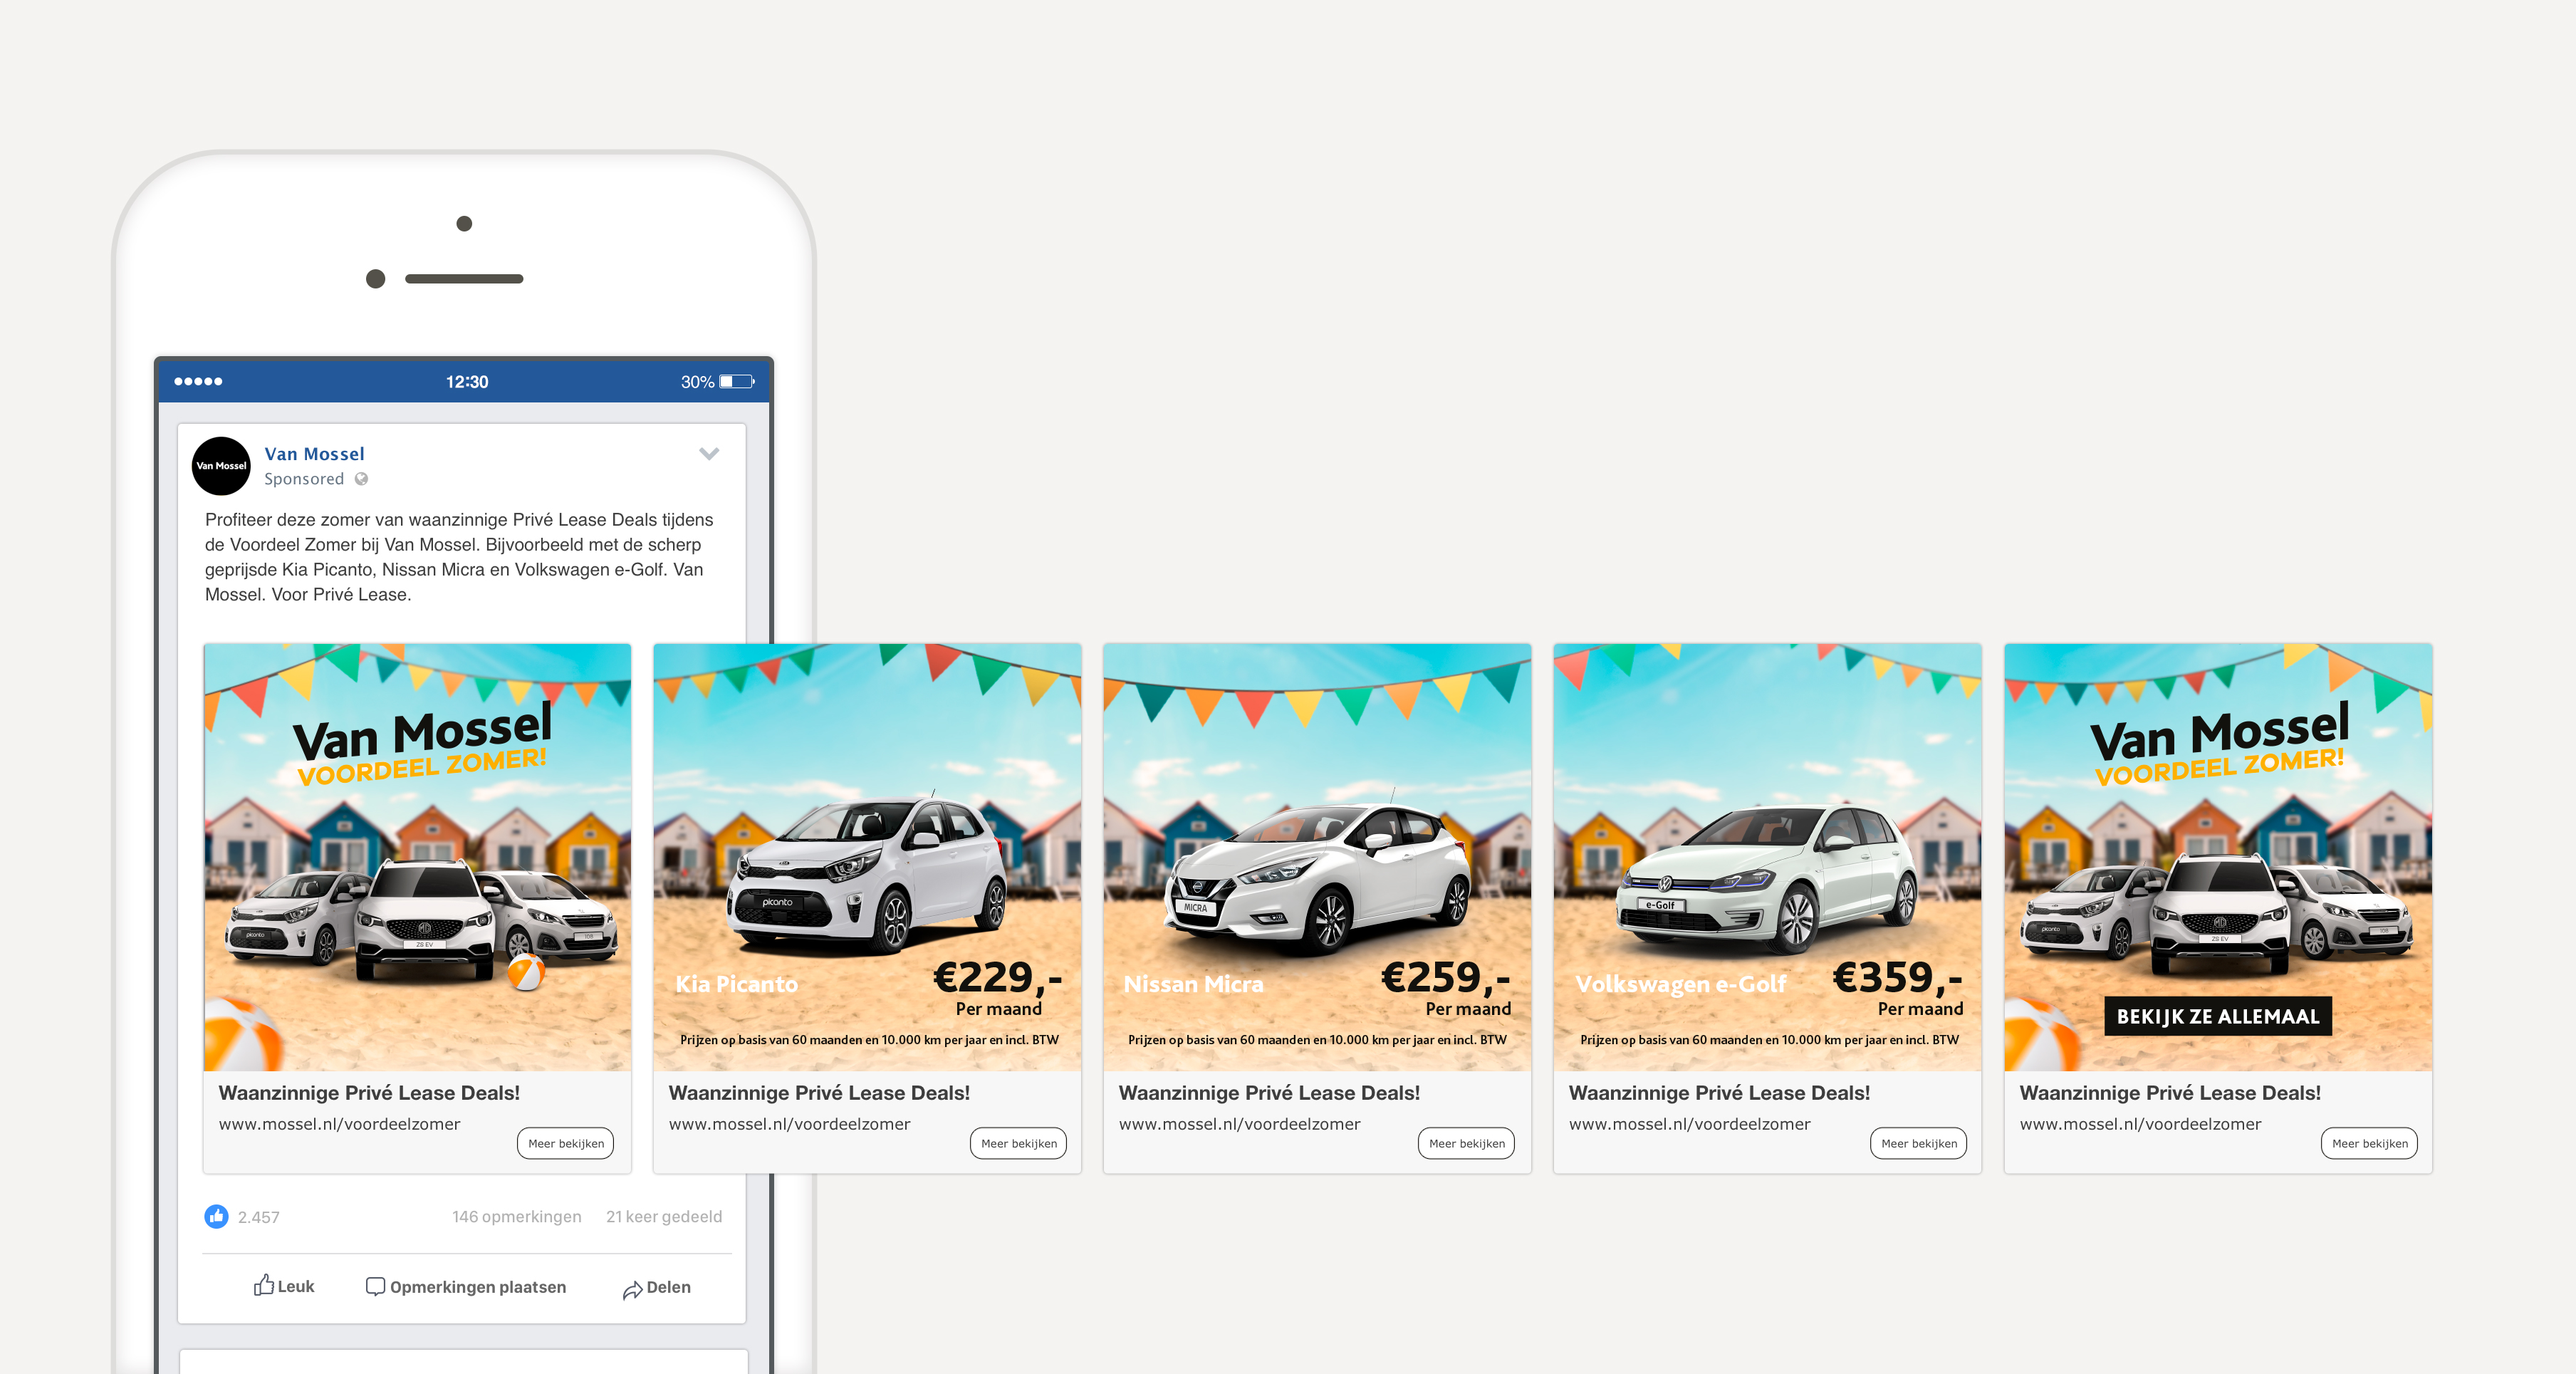Click the €229,- price text
This screenshot has width=2576, height=1374.
997,977
